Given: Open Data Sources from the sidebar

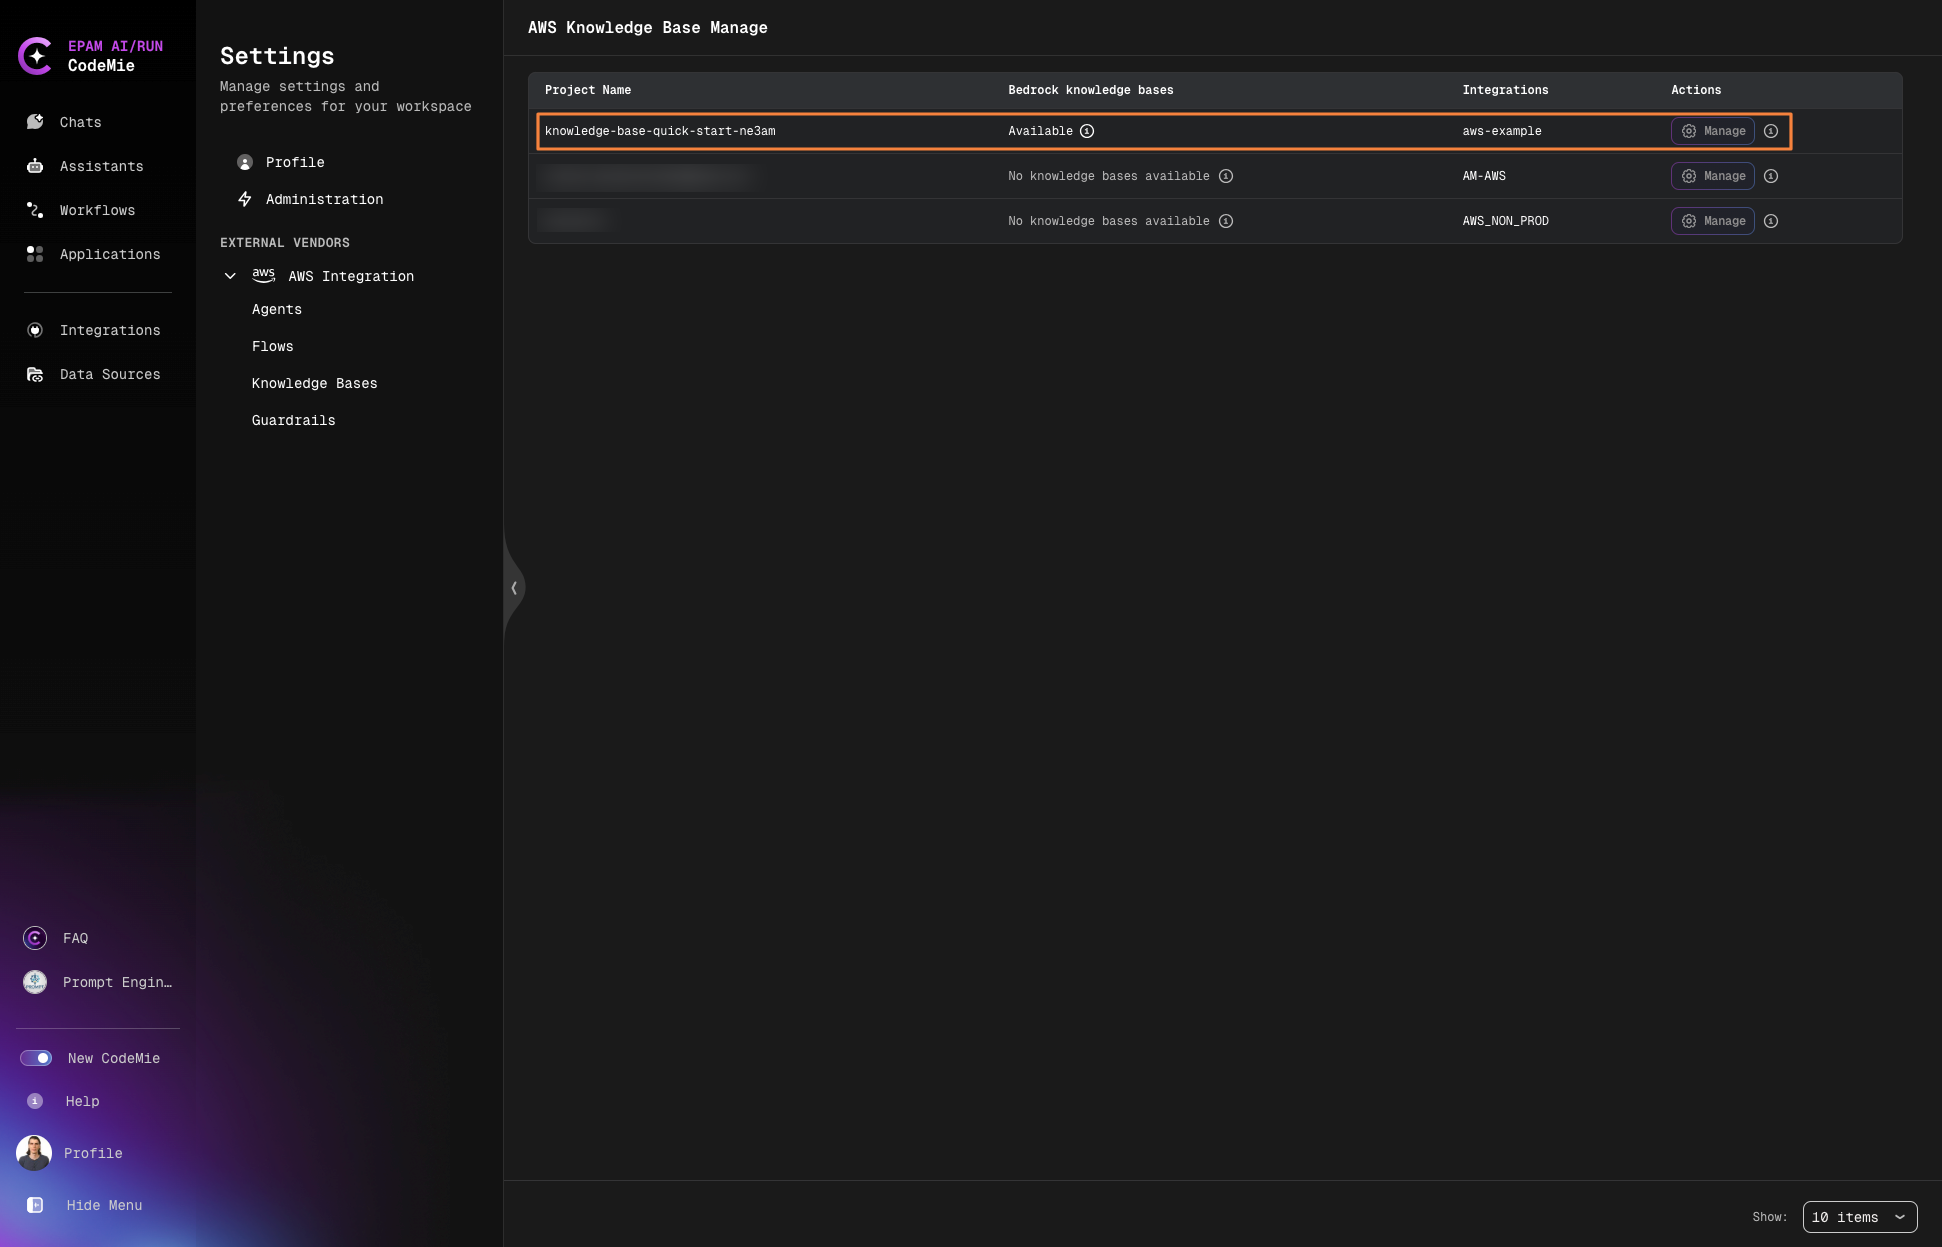Looking at the screenshot, I should click(110, 374).
